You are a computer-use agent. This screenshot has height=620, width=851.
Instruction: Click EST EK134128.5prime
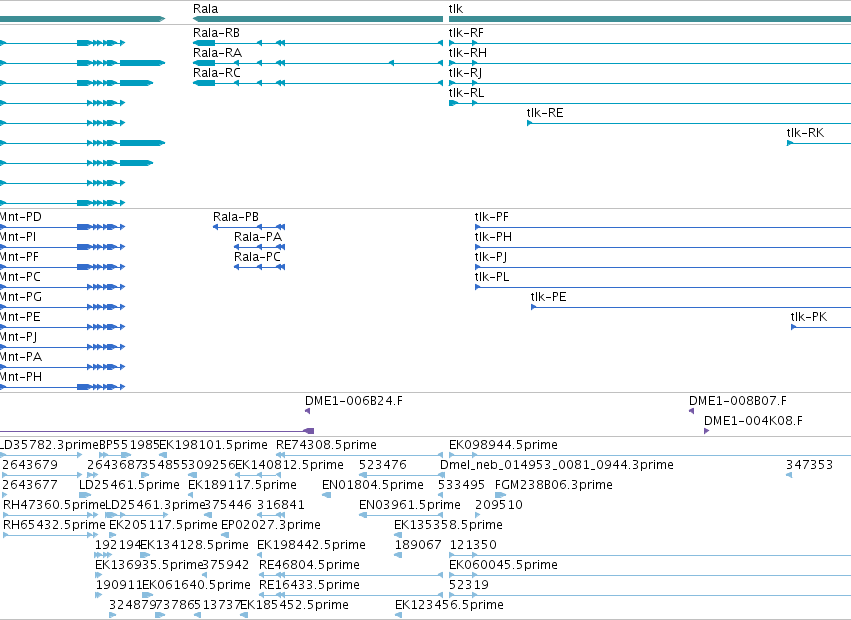click(194, 545)
